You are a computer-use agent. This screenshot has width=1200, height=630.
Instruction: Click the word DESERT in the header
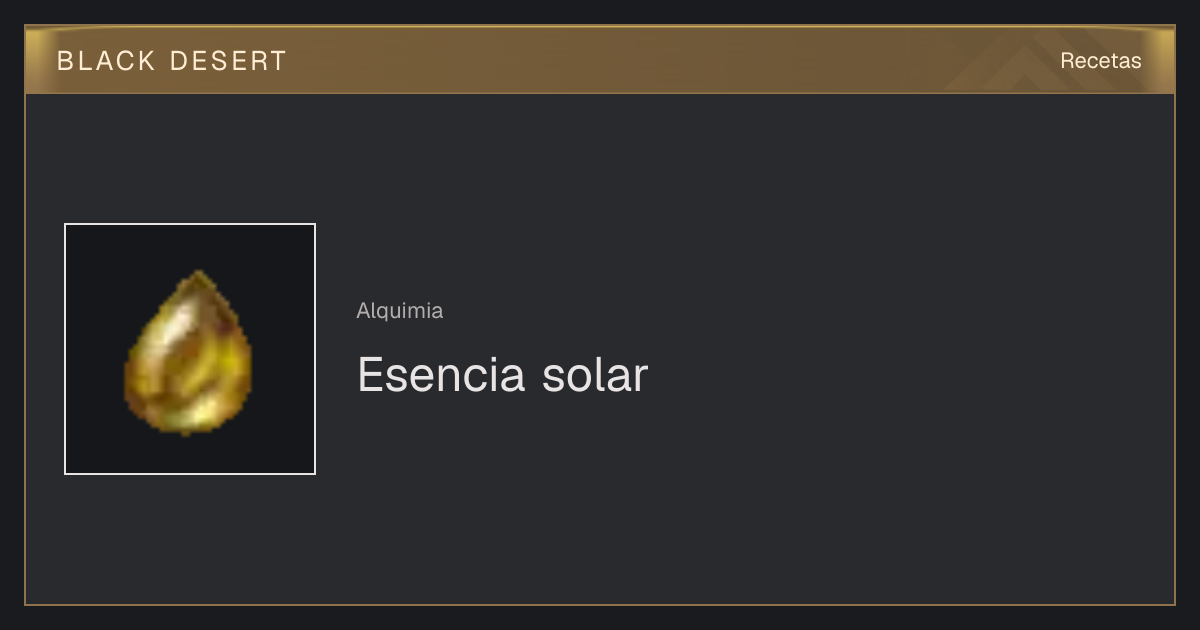(228, 61)
